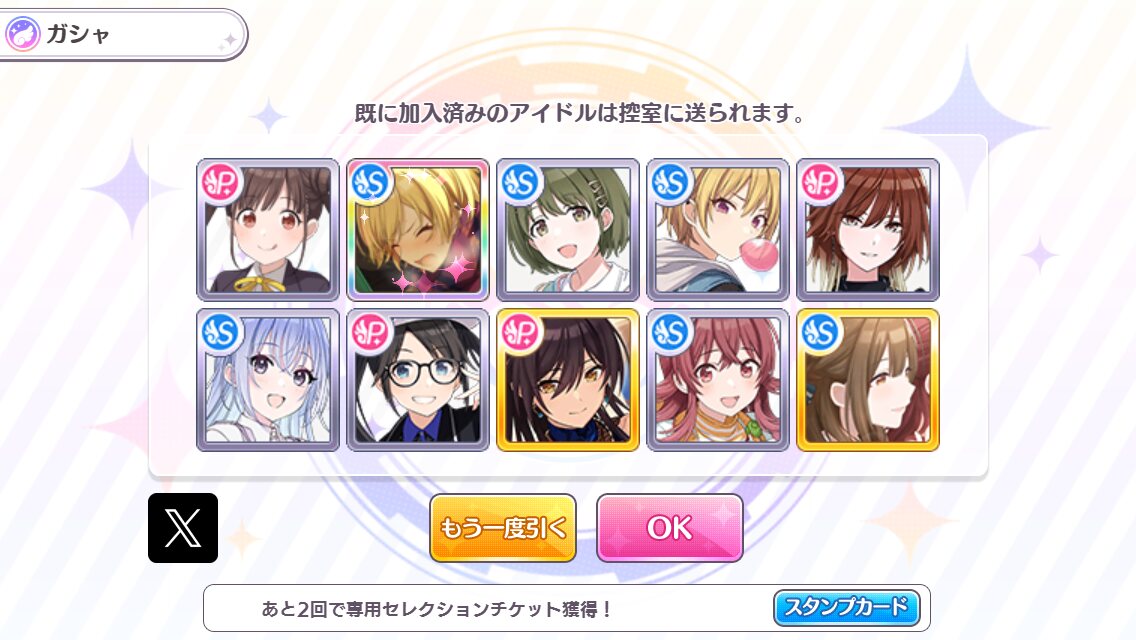
Task: Select the light-blue-haired idol card
Action: [268, 380]
